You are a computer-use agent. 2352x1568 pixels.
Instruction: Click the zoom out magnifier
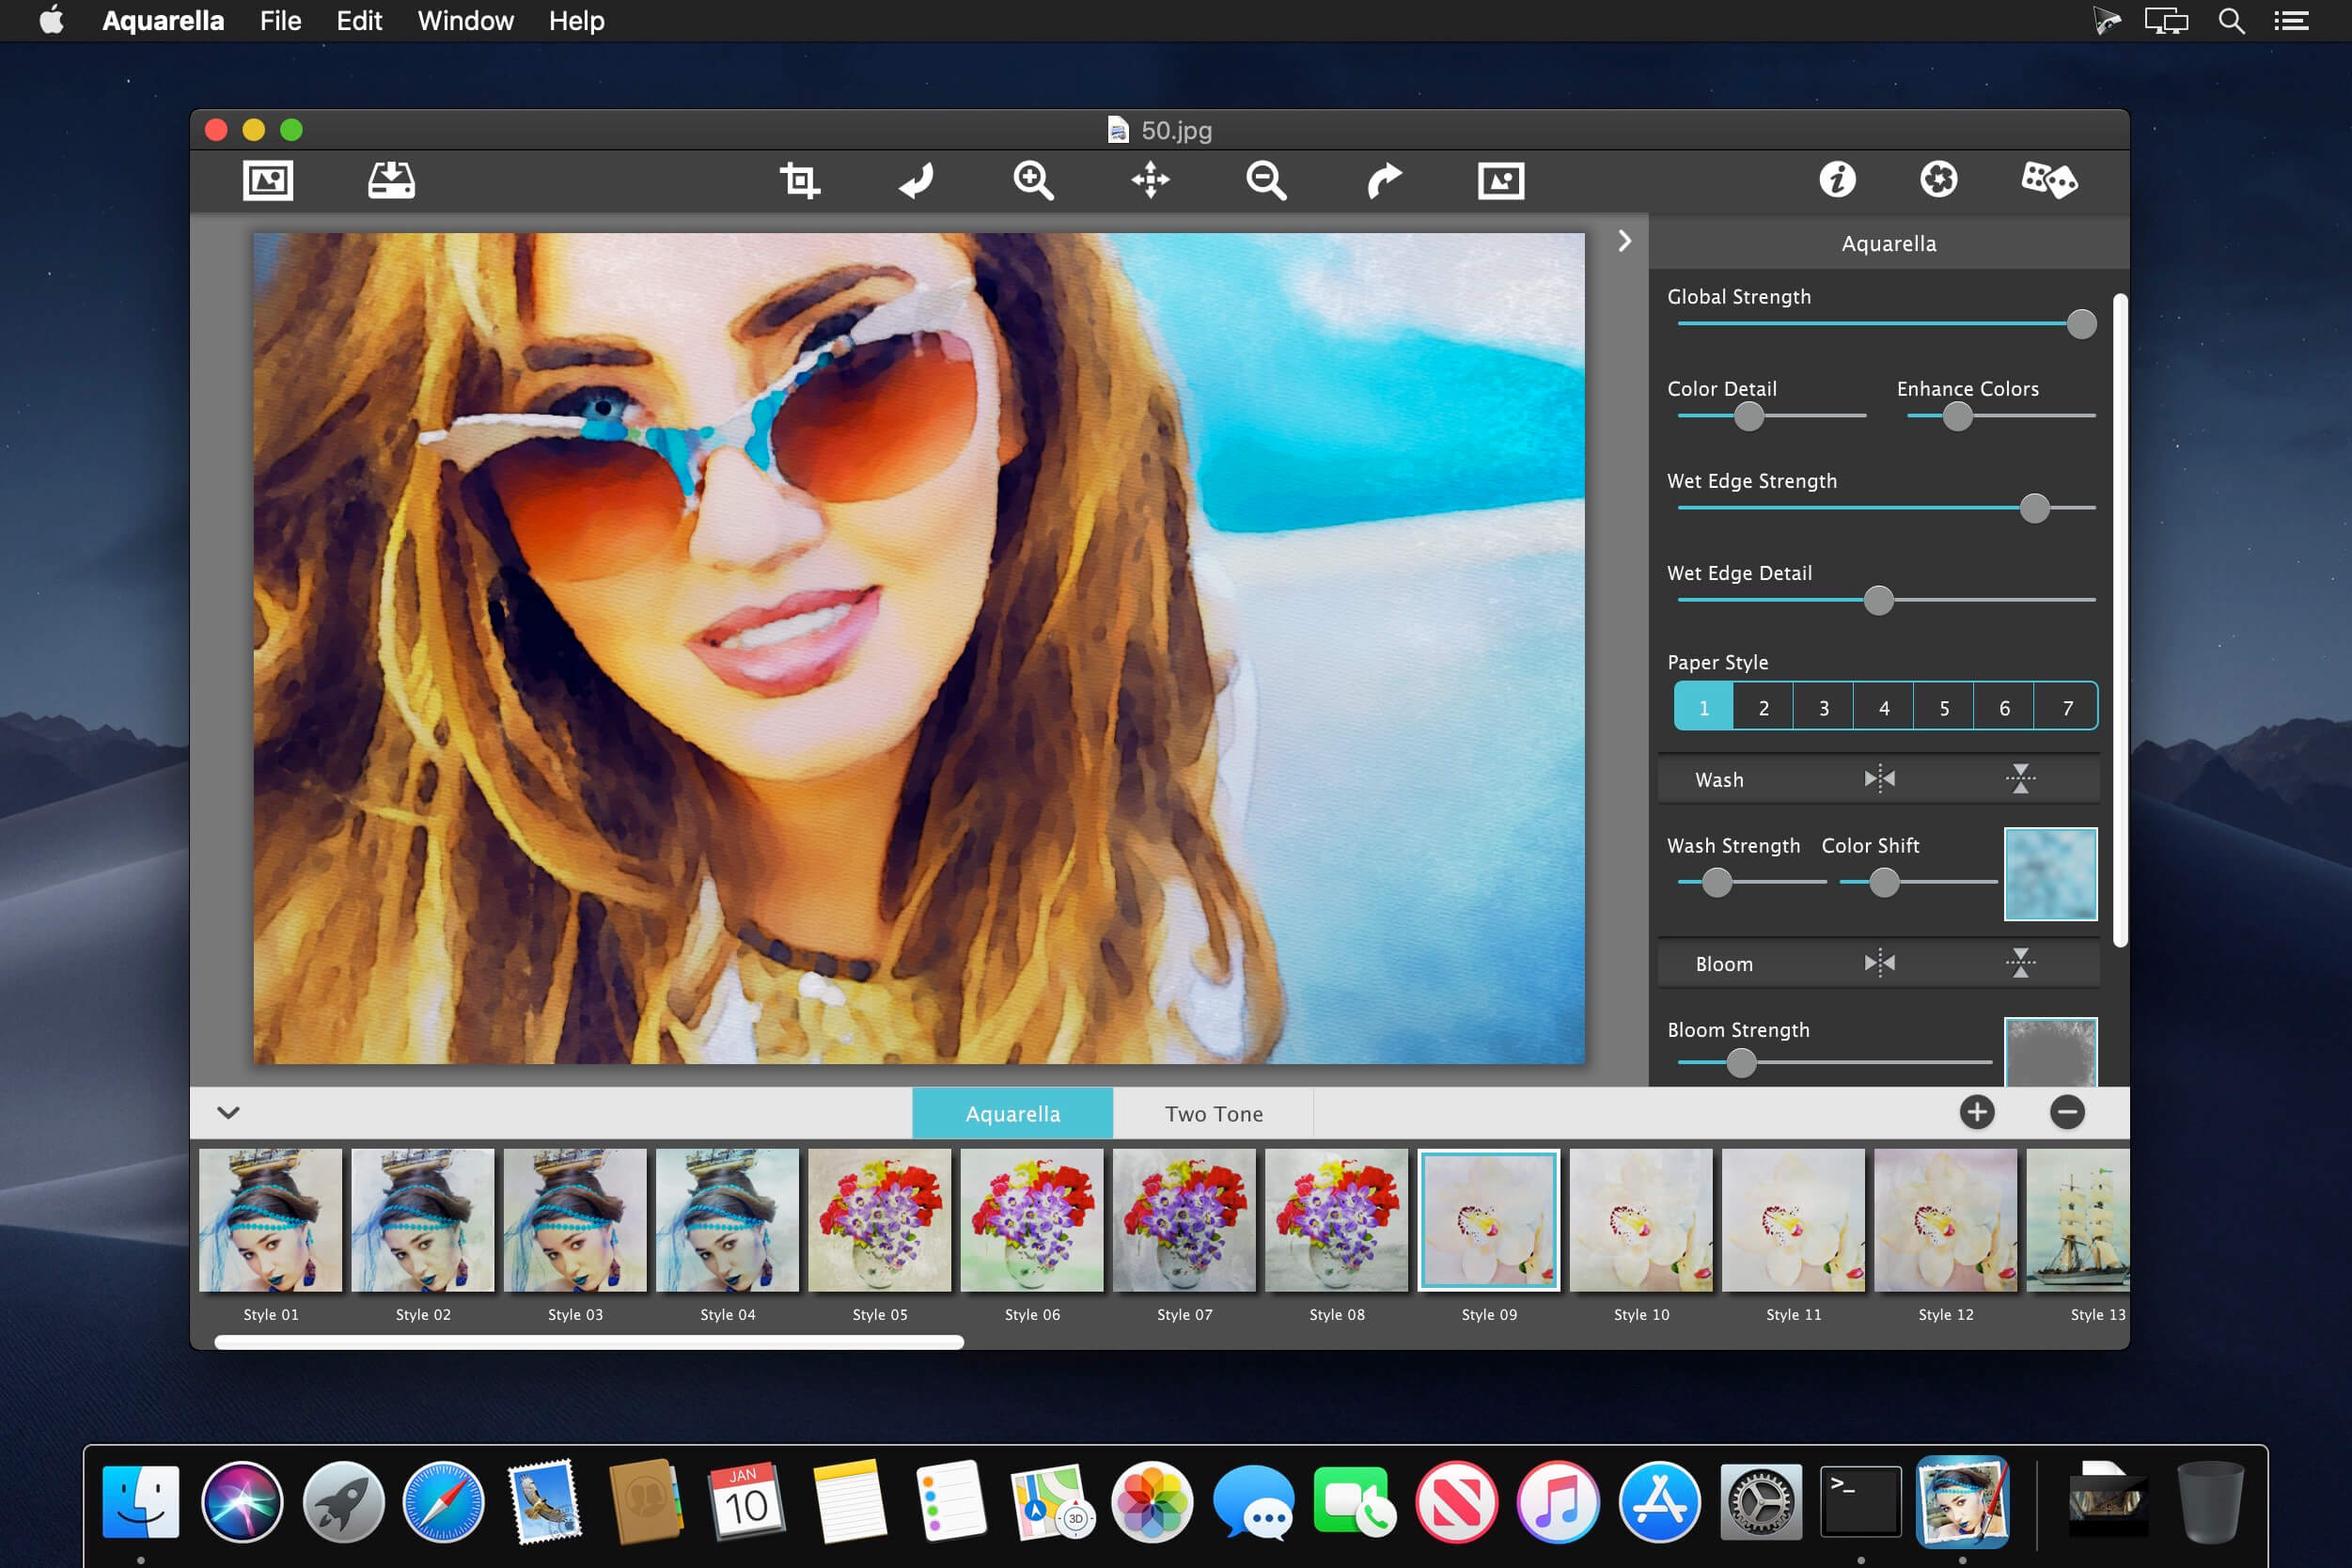(1266, 181)
